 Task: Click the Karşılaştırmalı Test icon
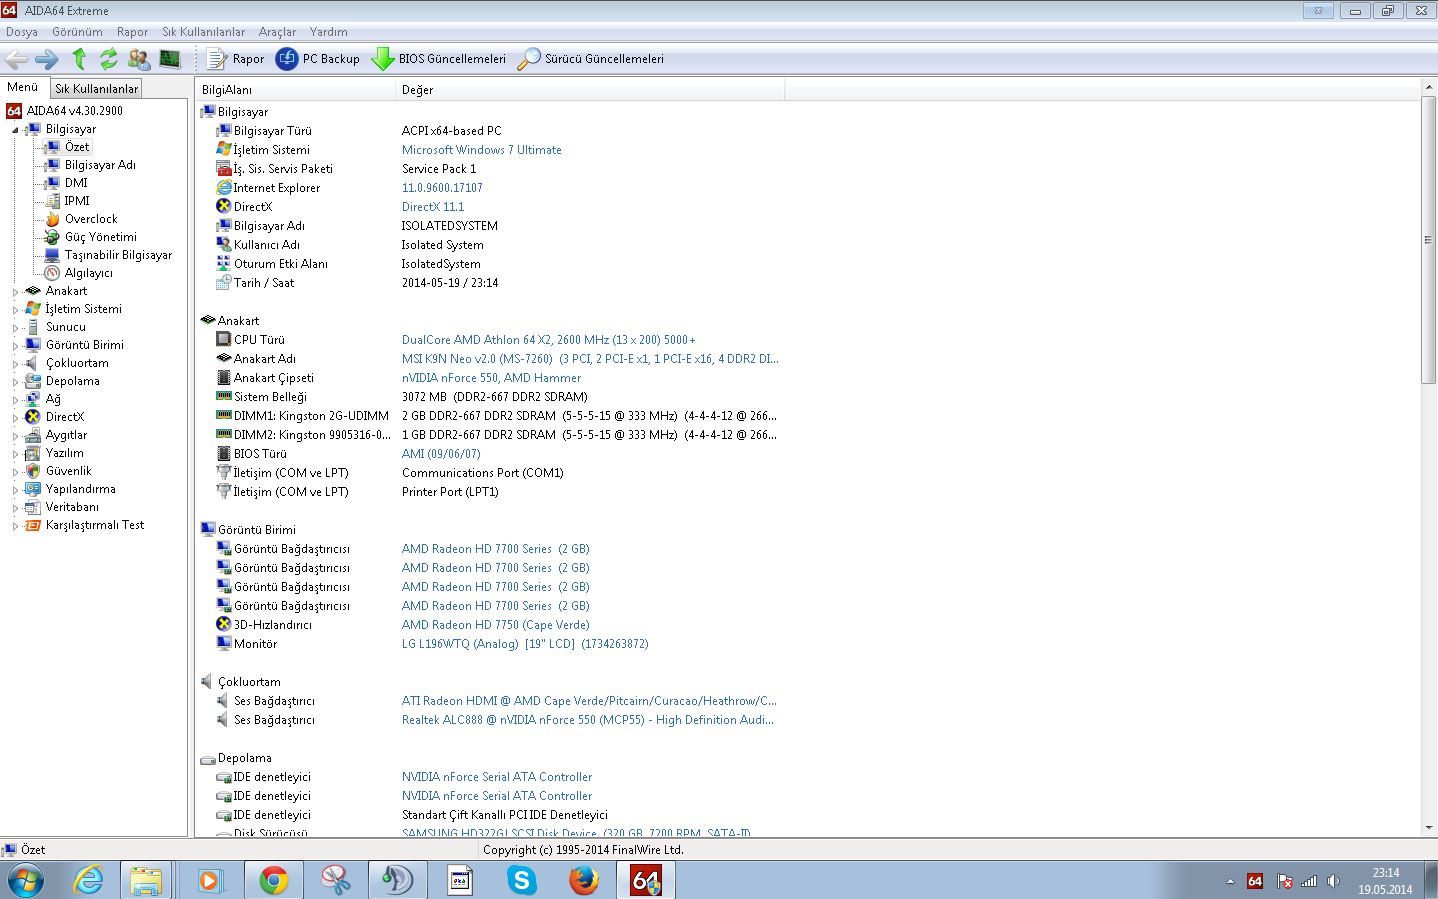click(33, 525)
